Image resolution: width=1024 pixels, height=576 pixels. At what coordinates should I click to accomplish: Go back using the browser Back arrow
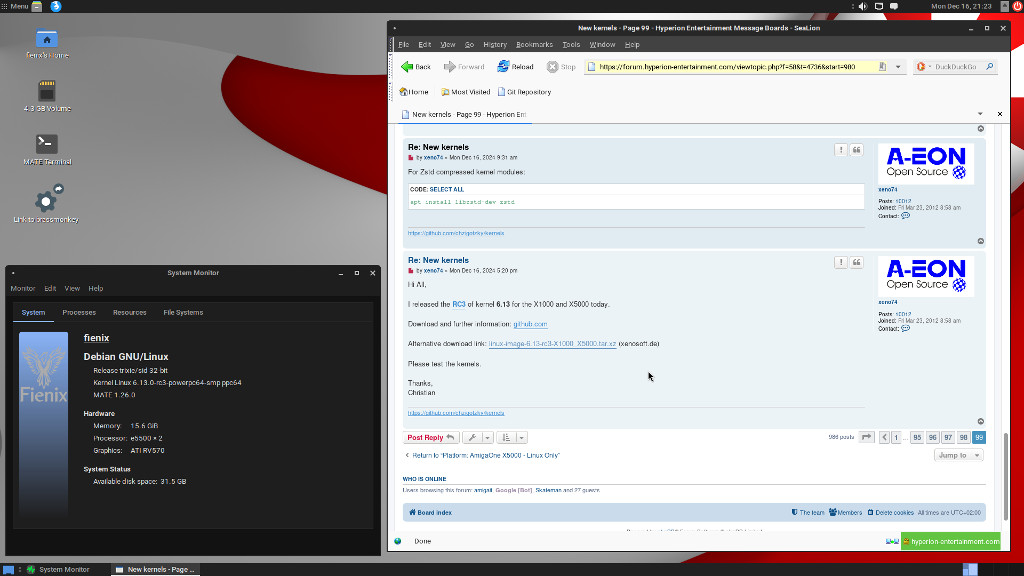[x=415, y=67]
